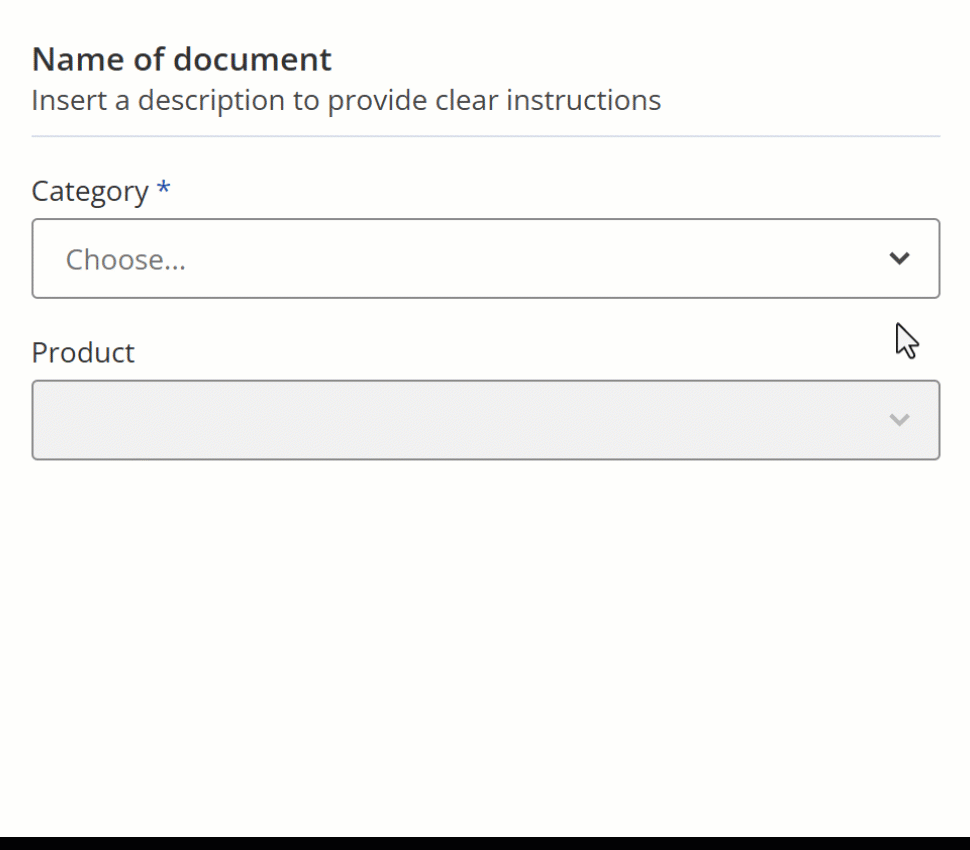Image resolution: width=970 pixels, height=850 pixels.
Task: Click the word 'instructions' in the description
Action: pos(583,100)
